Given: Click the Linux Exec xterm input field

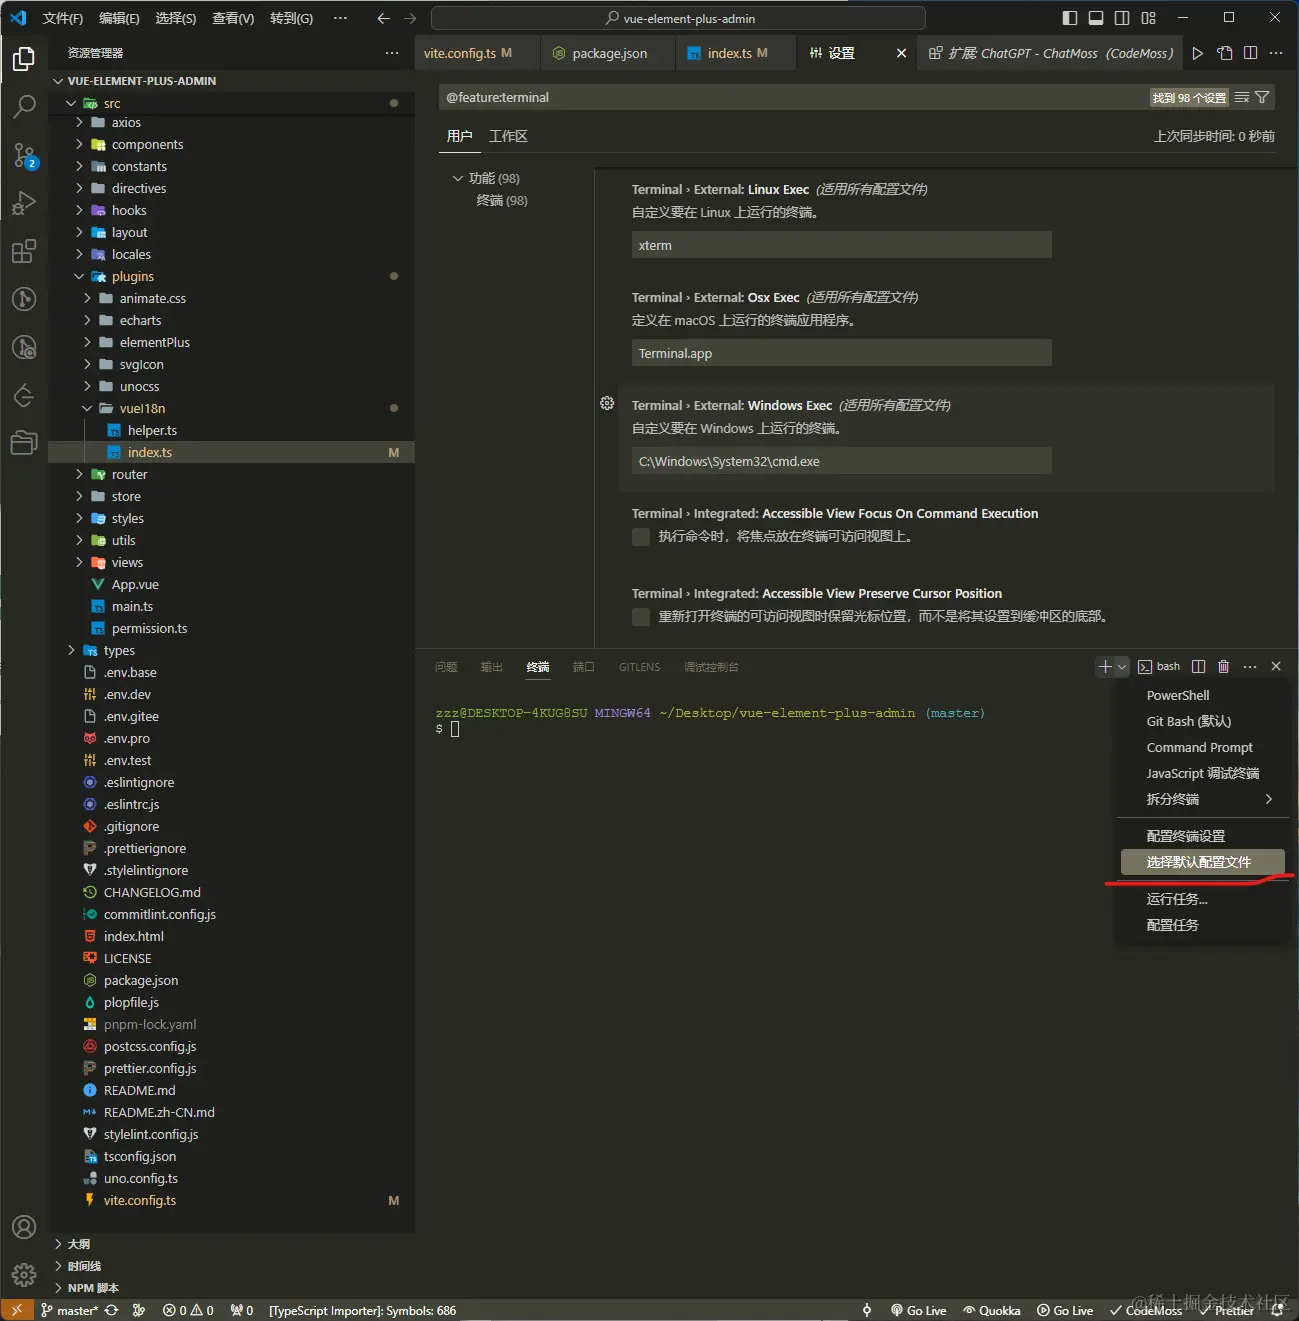Looking at the screenshot, I should point(841,245).
